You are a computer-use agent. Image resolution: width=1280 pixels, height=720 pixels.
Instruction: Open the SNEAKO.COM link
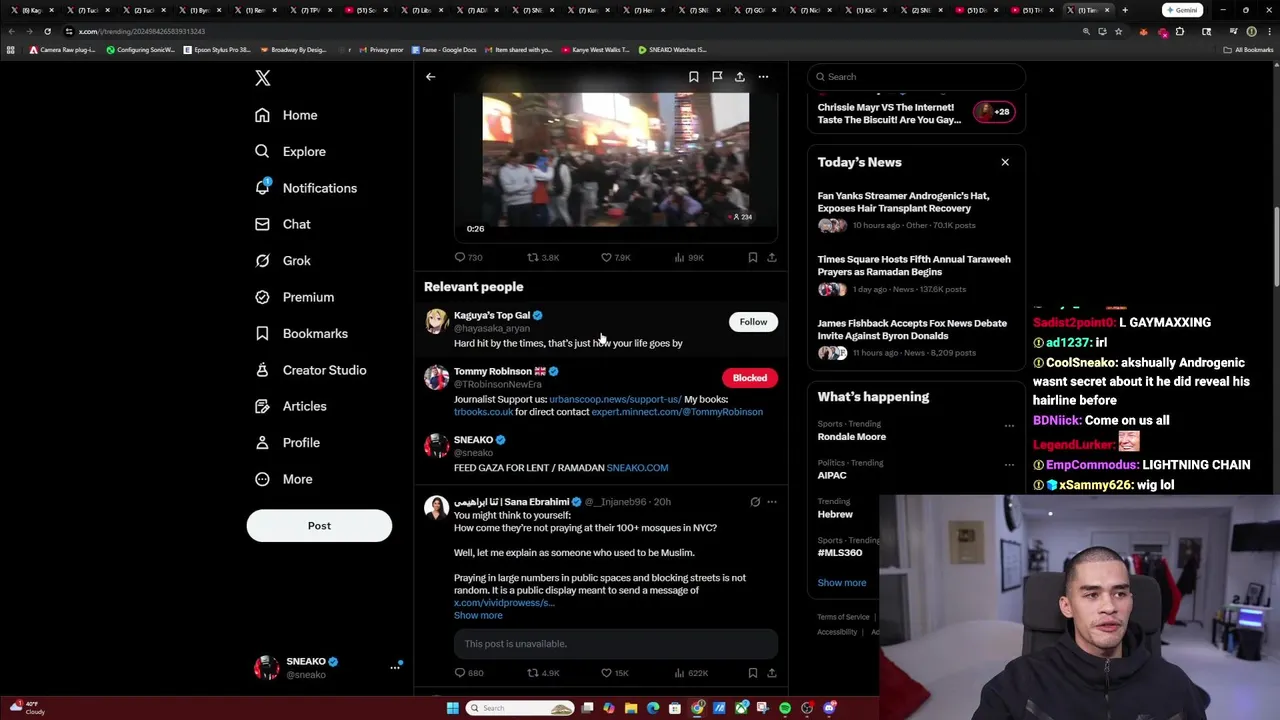pos(637,468)
